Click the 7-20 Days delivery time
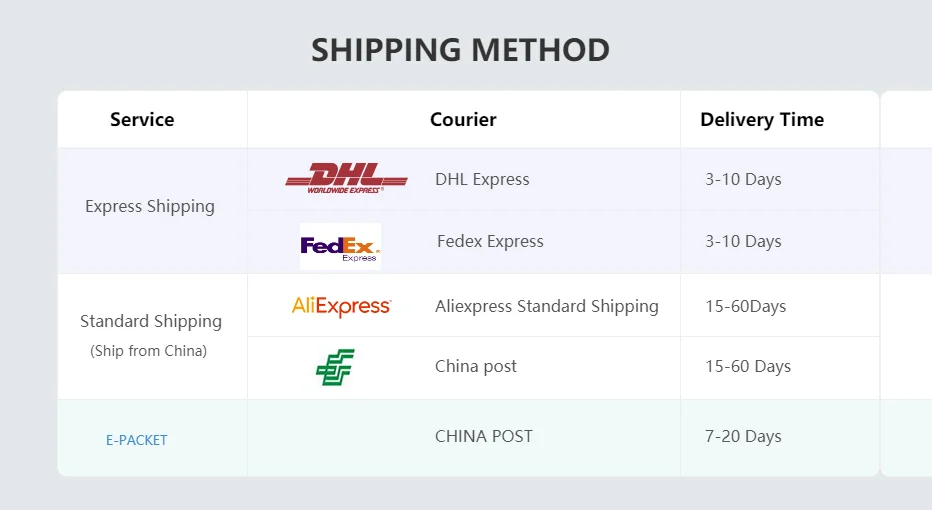Screen dimensions: 932x510 click(743, 436)
